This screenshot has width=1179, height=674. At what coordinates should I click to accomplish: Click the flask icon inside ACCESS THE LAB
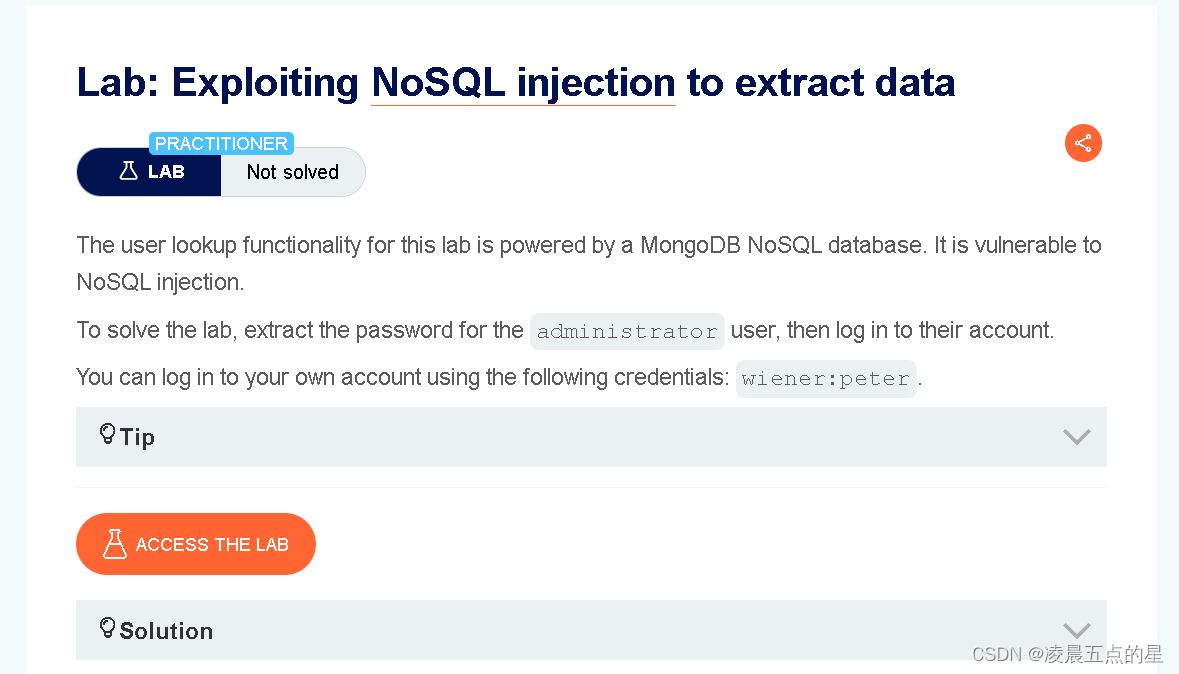coord(114,543)
